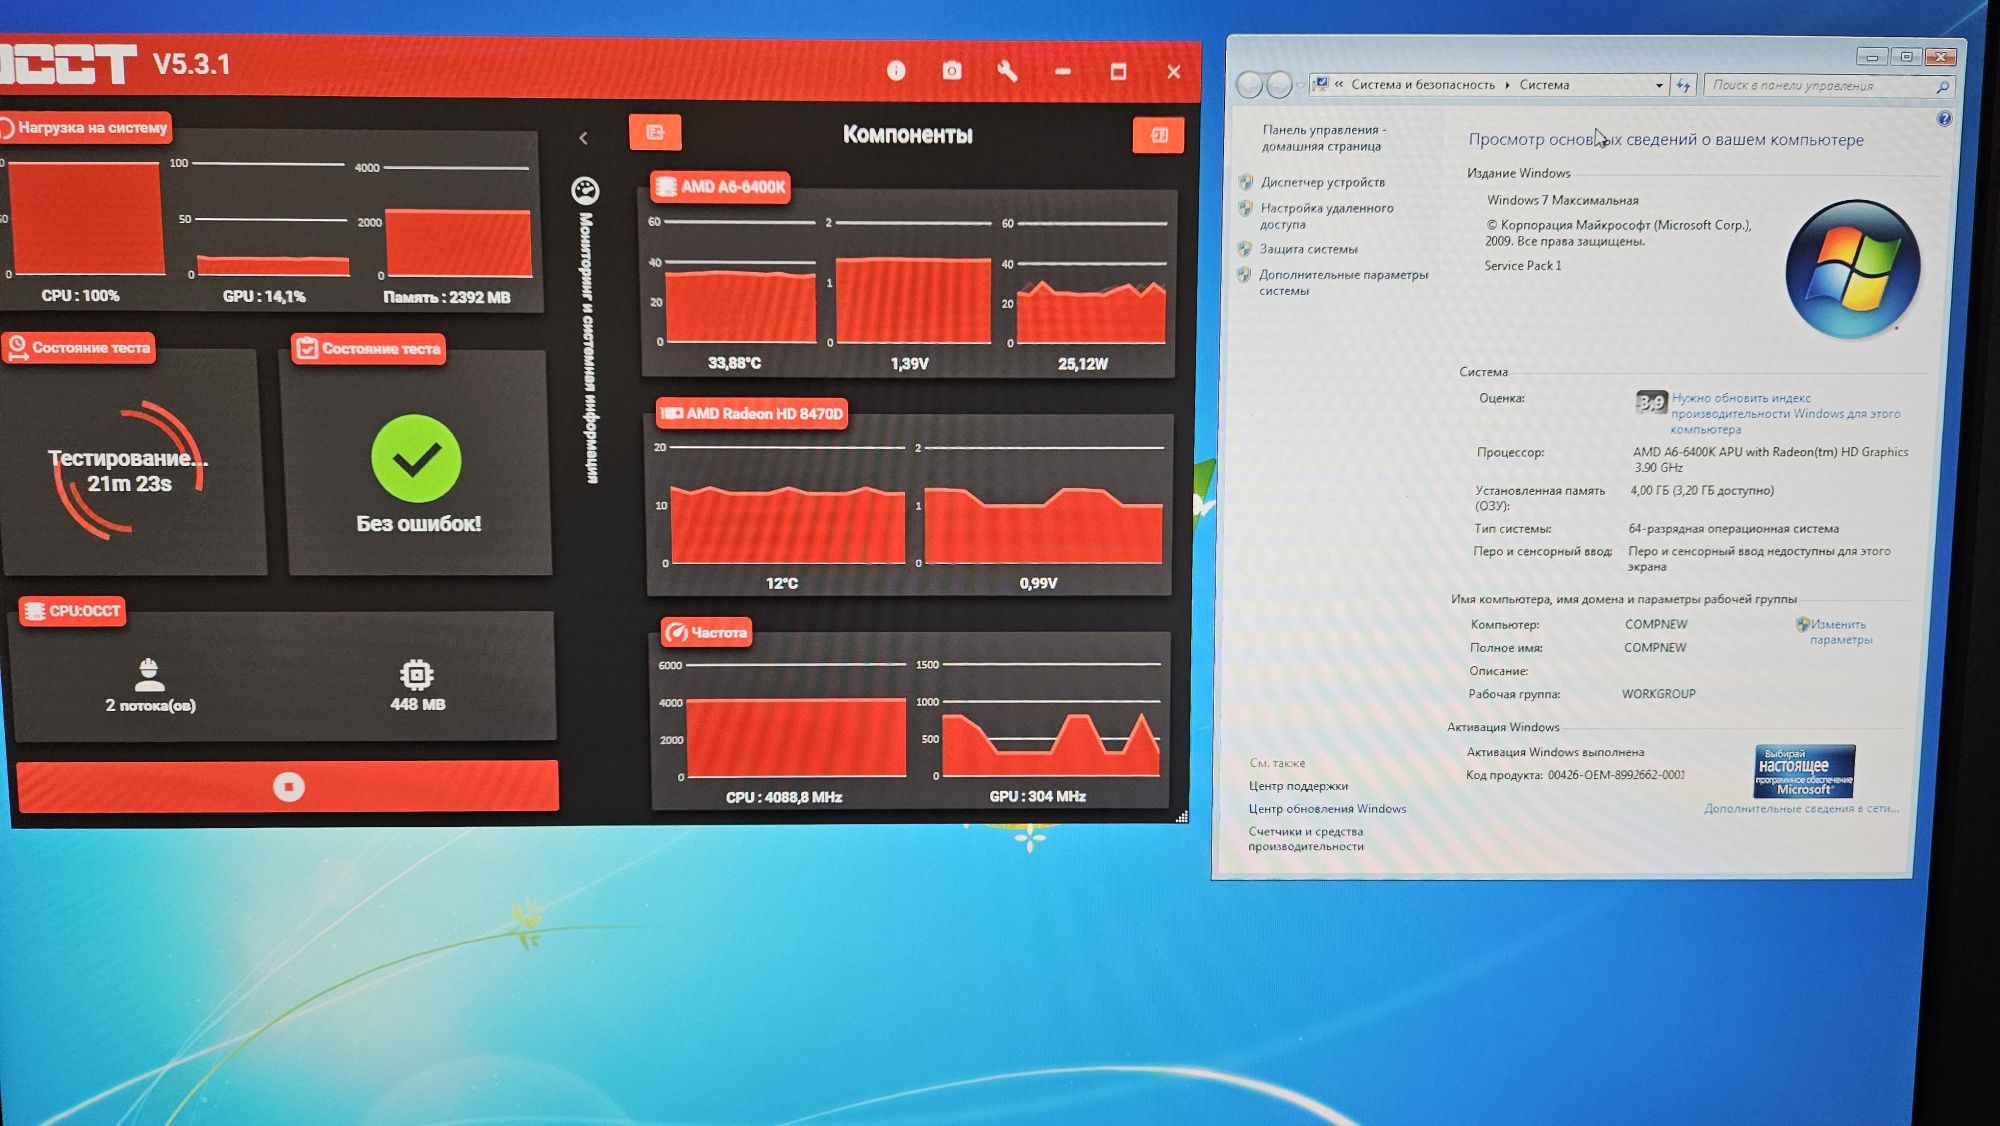2000x1126 pixels.
Task: Click the Control Panel search field
Action: pyautogui.click(x=1828, y=86)
